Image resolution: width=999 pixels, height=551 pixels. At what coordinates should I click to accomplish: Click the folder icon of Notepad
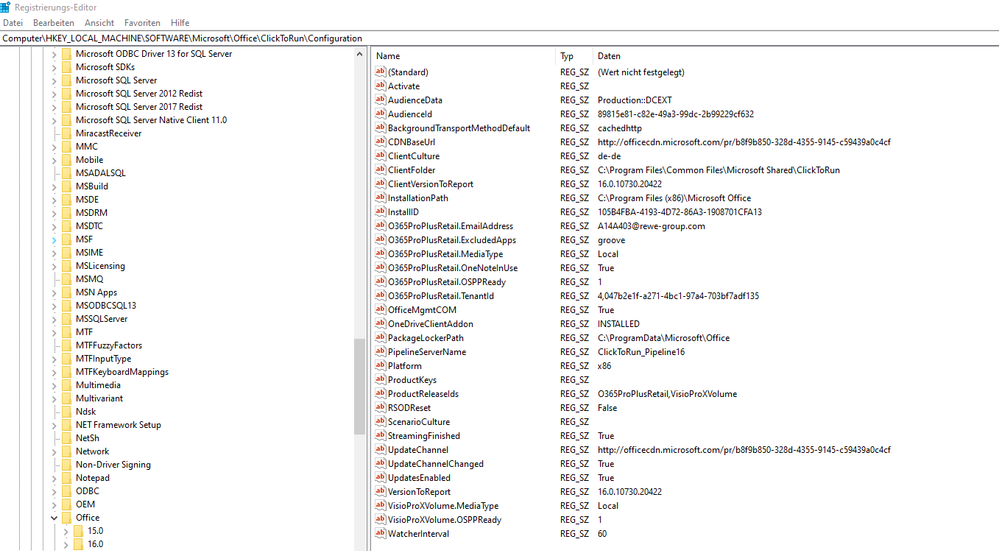tap(66, 478)
